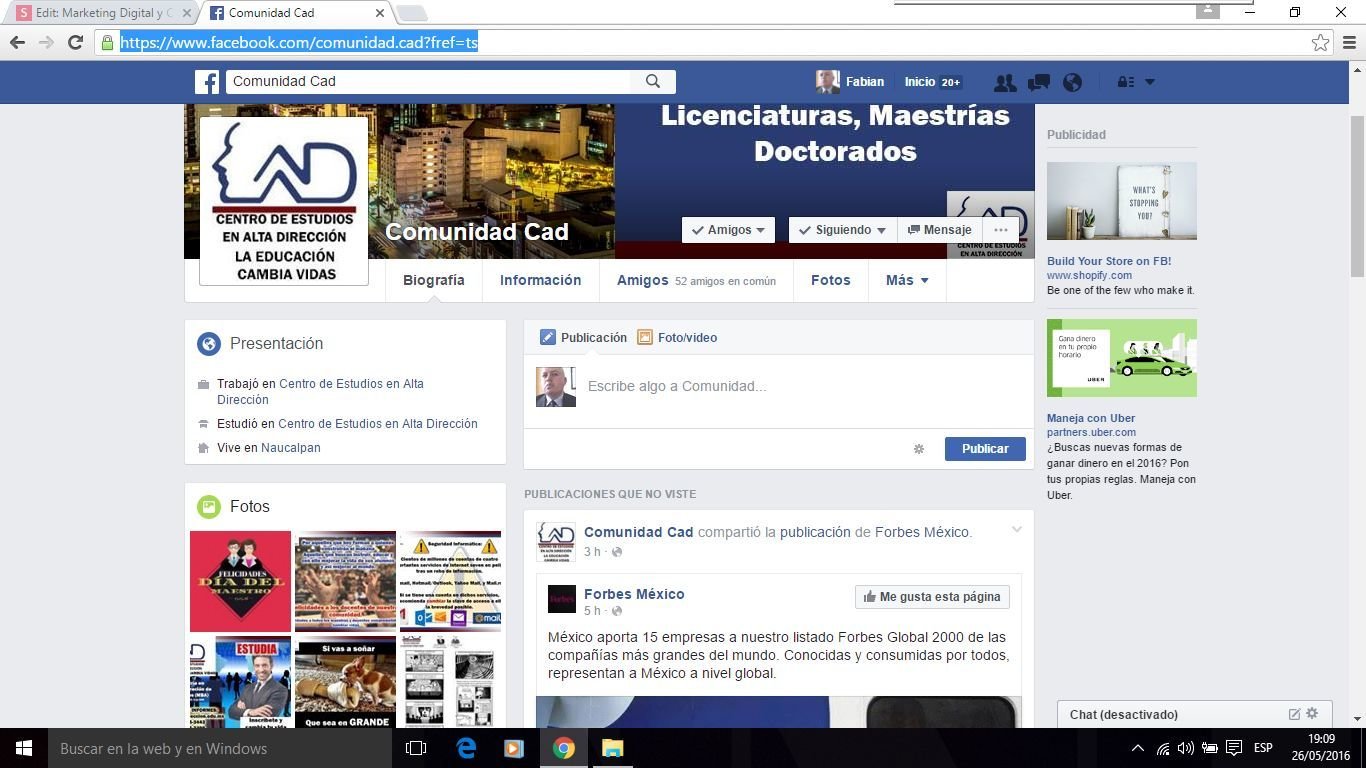Open the Amigos dropdown button on cover
Screen dimensions: 1366x768
(x=729, y=230)
